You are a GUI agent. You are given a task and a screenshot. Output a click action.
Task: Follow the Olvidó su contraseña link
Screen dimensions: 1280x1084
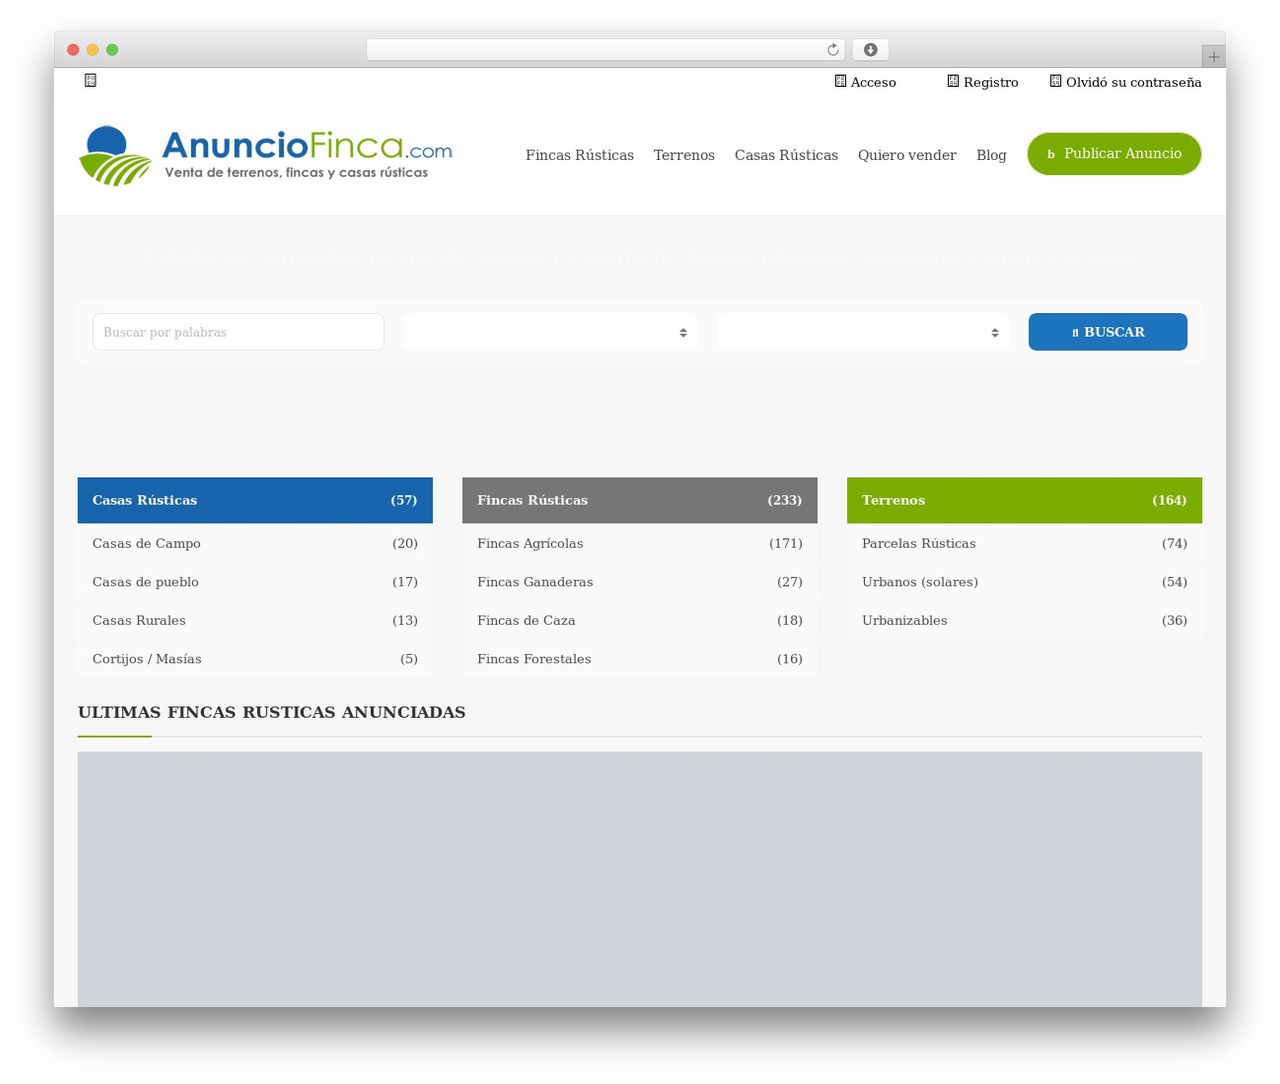1134,82
